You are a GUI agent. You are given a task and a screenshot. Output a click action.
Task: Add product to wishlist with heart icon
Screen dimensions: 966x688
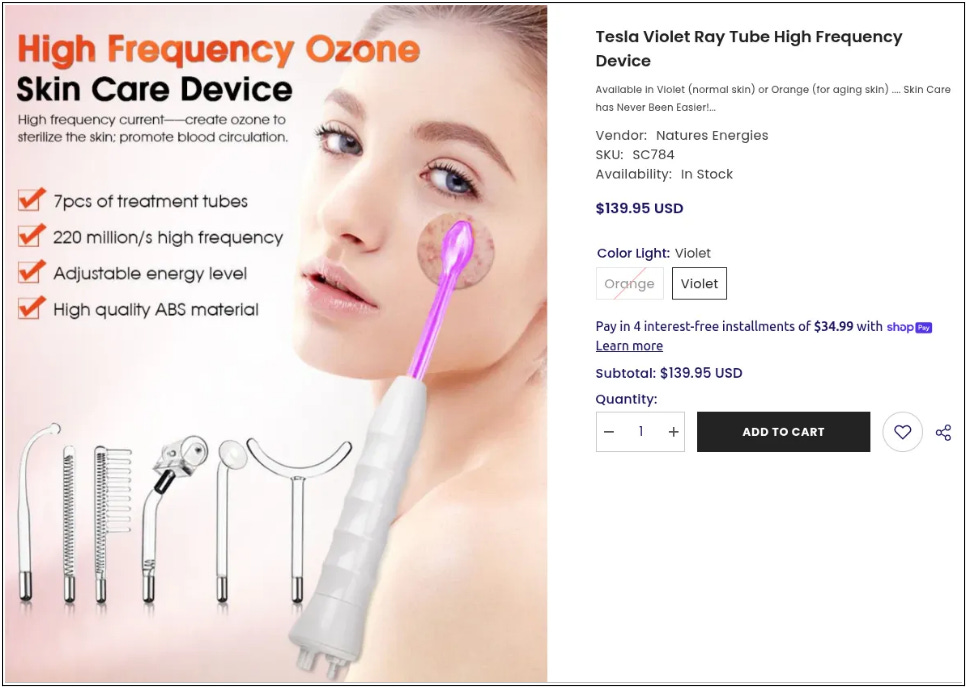click(x=902, y=432)
